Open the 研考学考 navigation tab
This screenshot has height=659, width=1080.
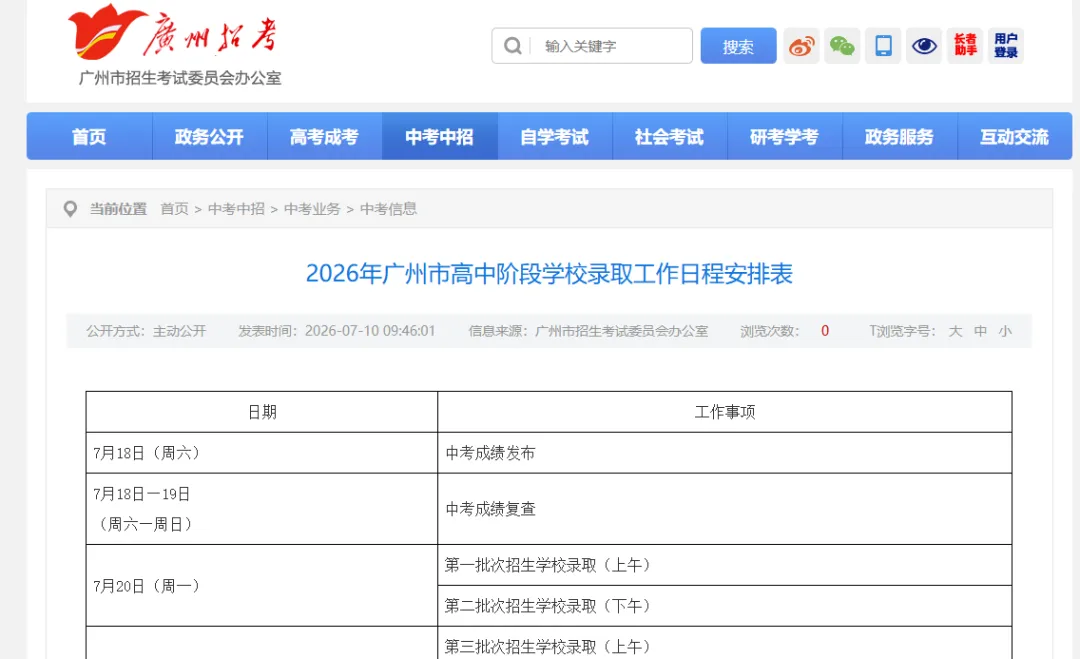pyautogui.click(x=785, y=136)
